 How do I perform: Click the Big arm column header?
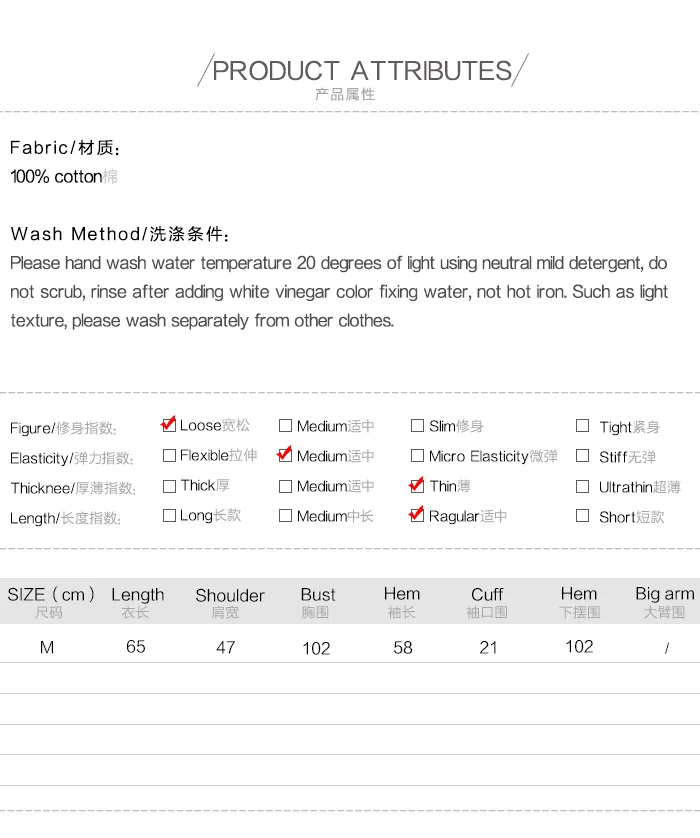click(665, 601)
